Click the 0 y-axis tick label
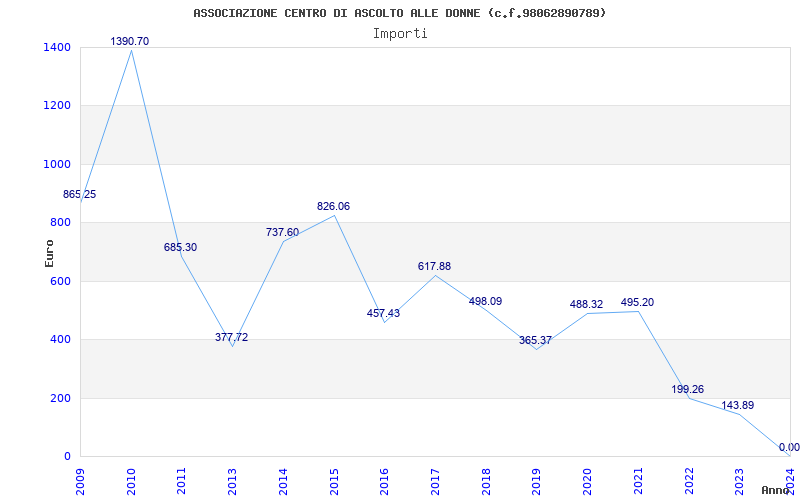Screen dimensions: 800x500 [67, 456]
